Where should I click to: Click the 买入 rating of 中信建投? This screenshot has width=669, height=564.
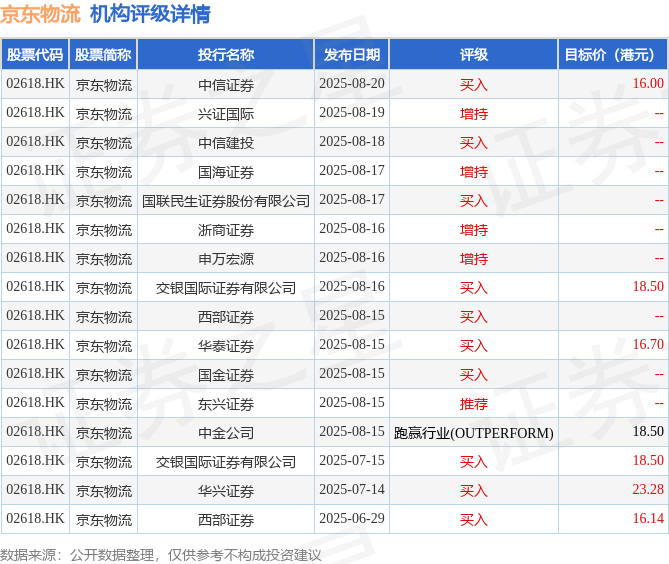click(x=474, y=143)
